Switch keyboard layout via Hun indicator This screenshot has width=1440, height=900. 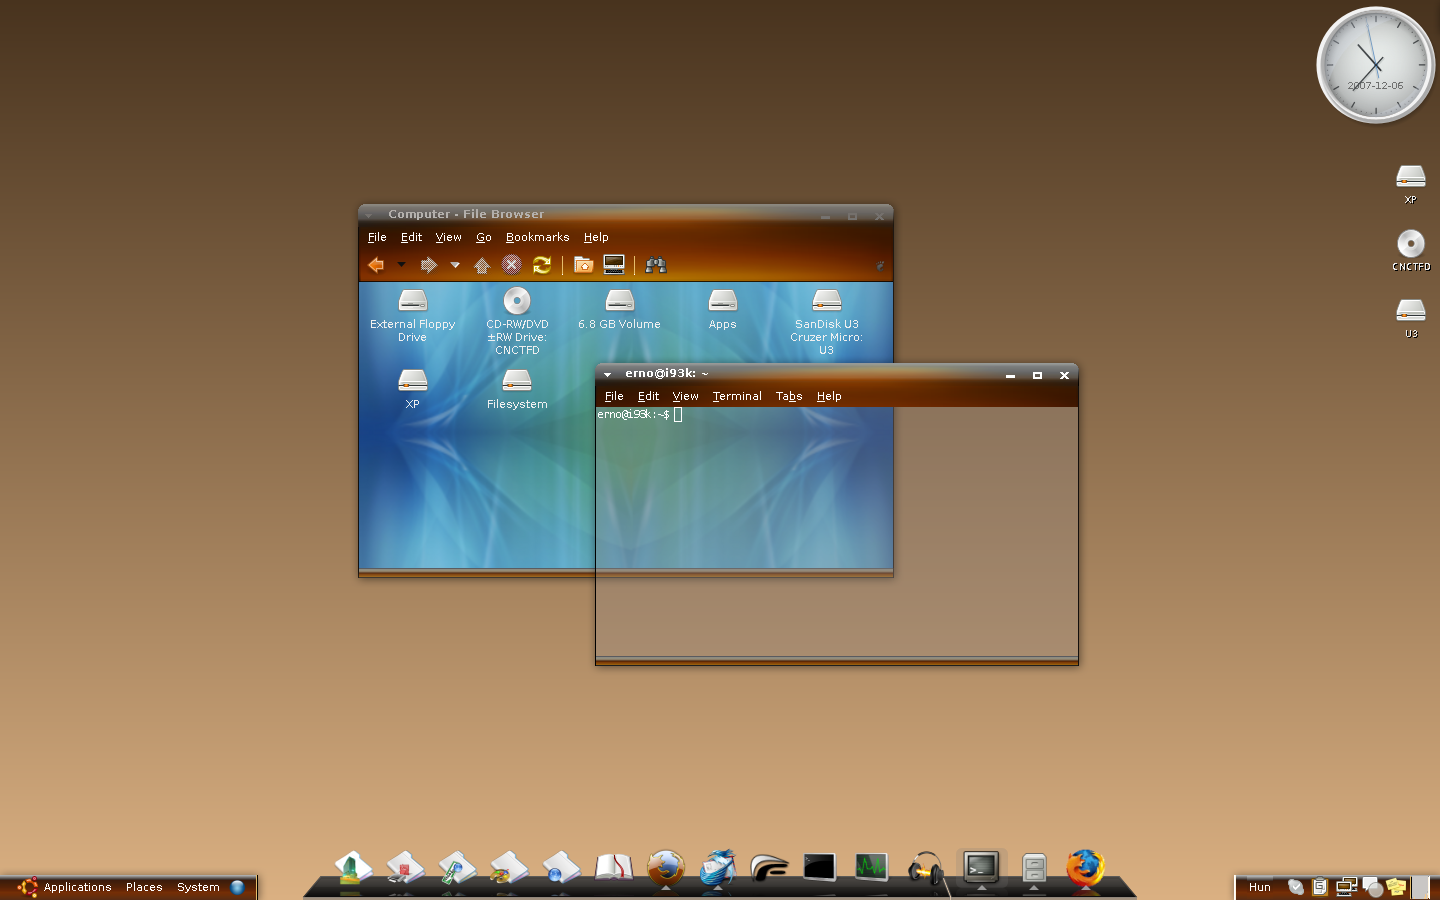coord(1260,887)
